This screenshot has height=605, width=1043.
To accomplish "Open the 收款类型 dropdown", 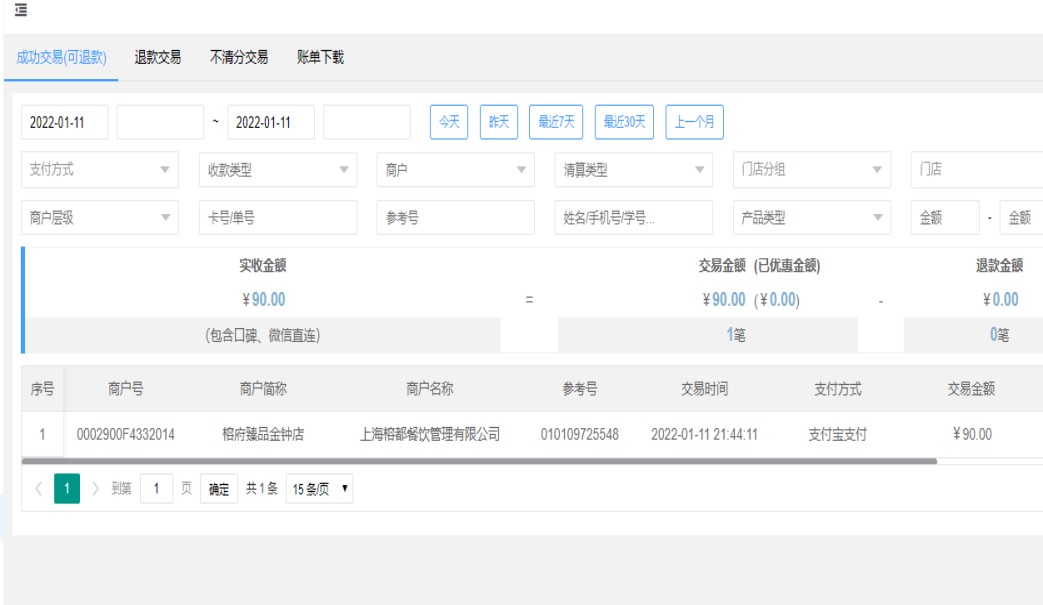I will pos(277,170).
